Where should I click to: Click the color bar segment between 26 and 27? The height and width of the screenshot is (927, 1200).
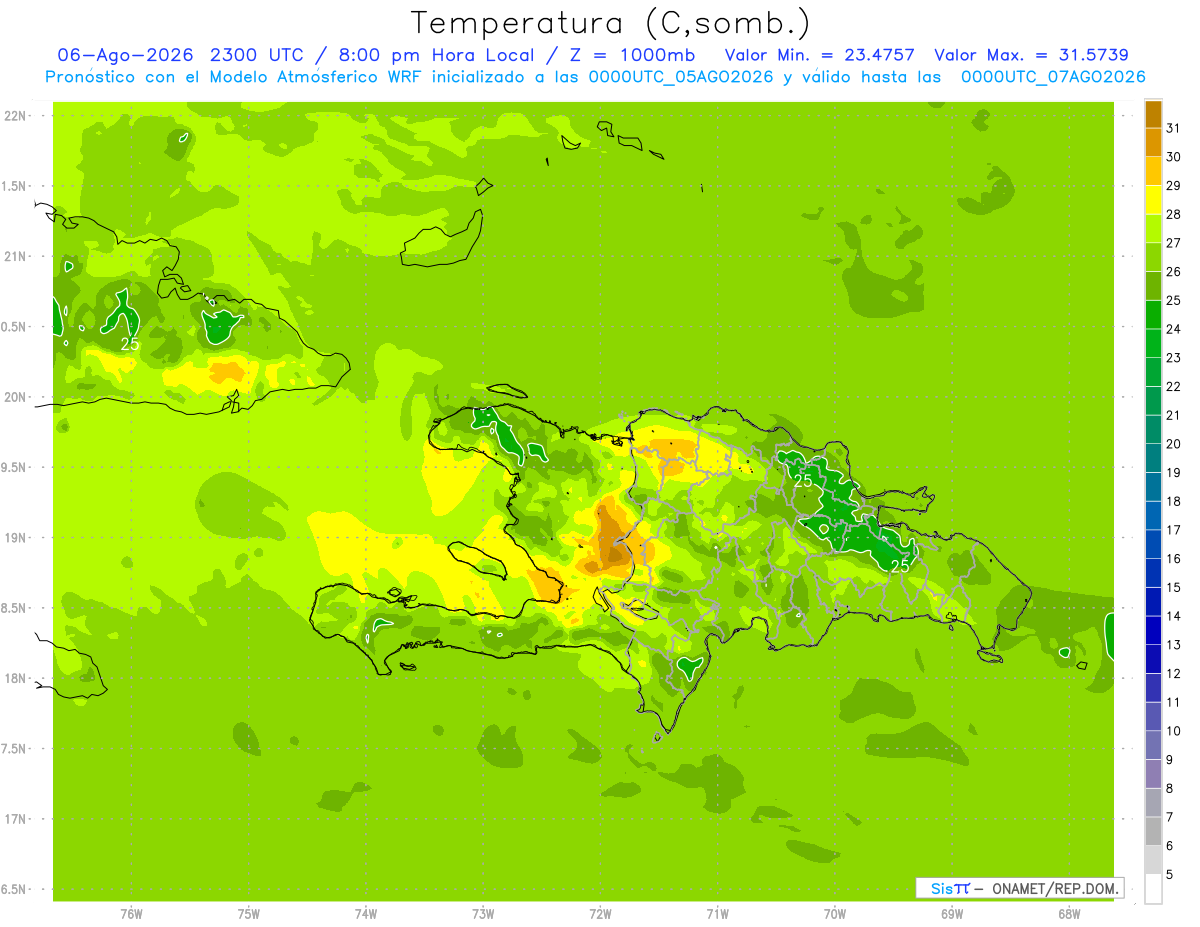(1153, 257)
